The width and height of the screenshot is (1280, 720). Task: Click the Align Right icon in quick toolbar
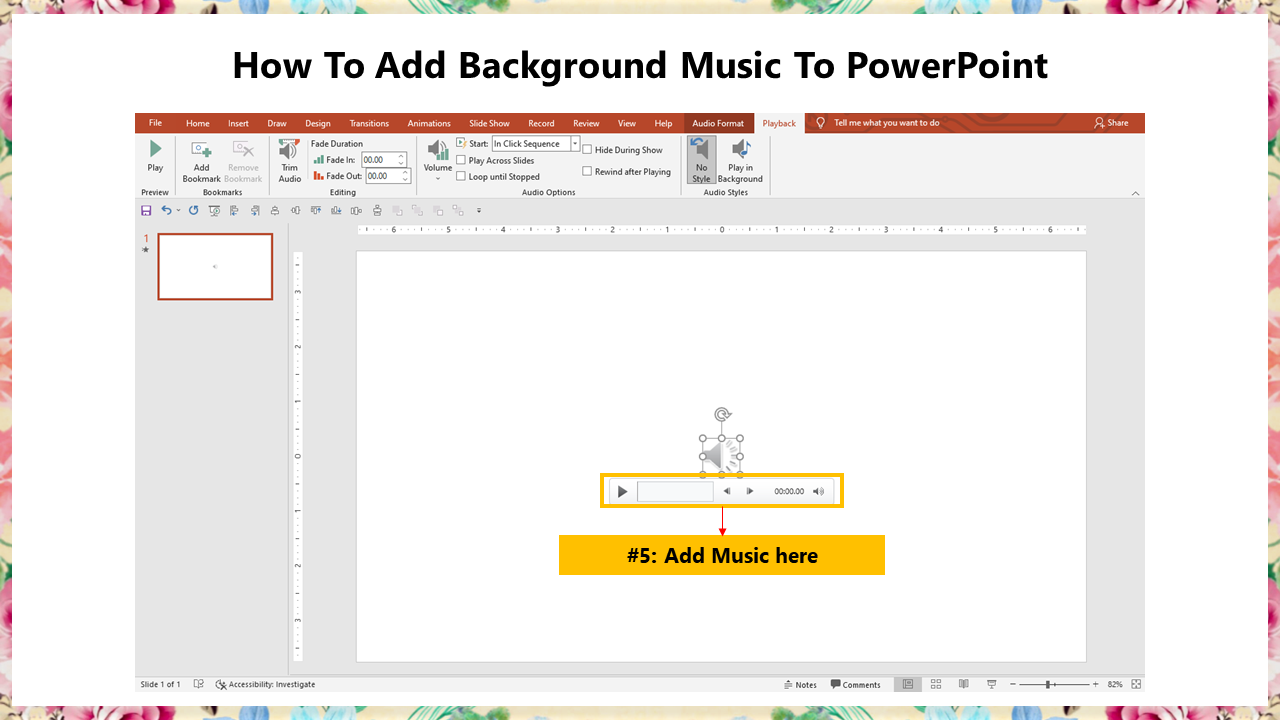point(255,210)
